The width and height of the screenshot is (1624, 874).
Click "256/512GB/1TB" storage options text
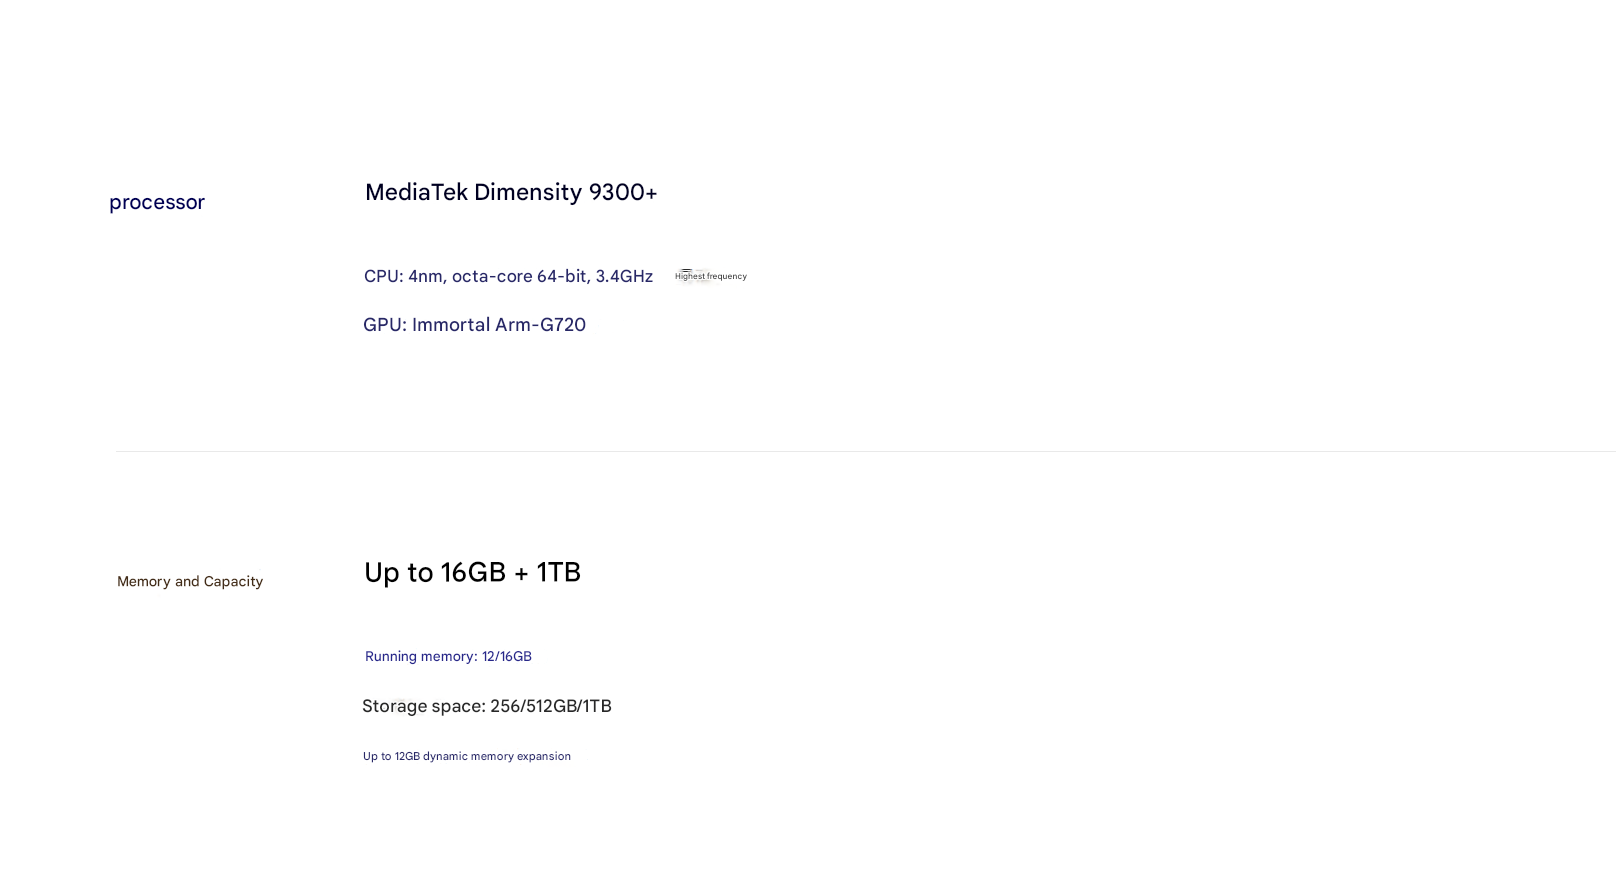pos(551,706)
